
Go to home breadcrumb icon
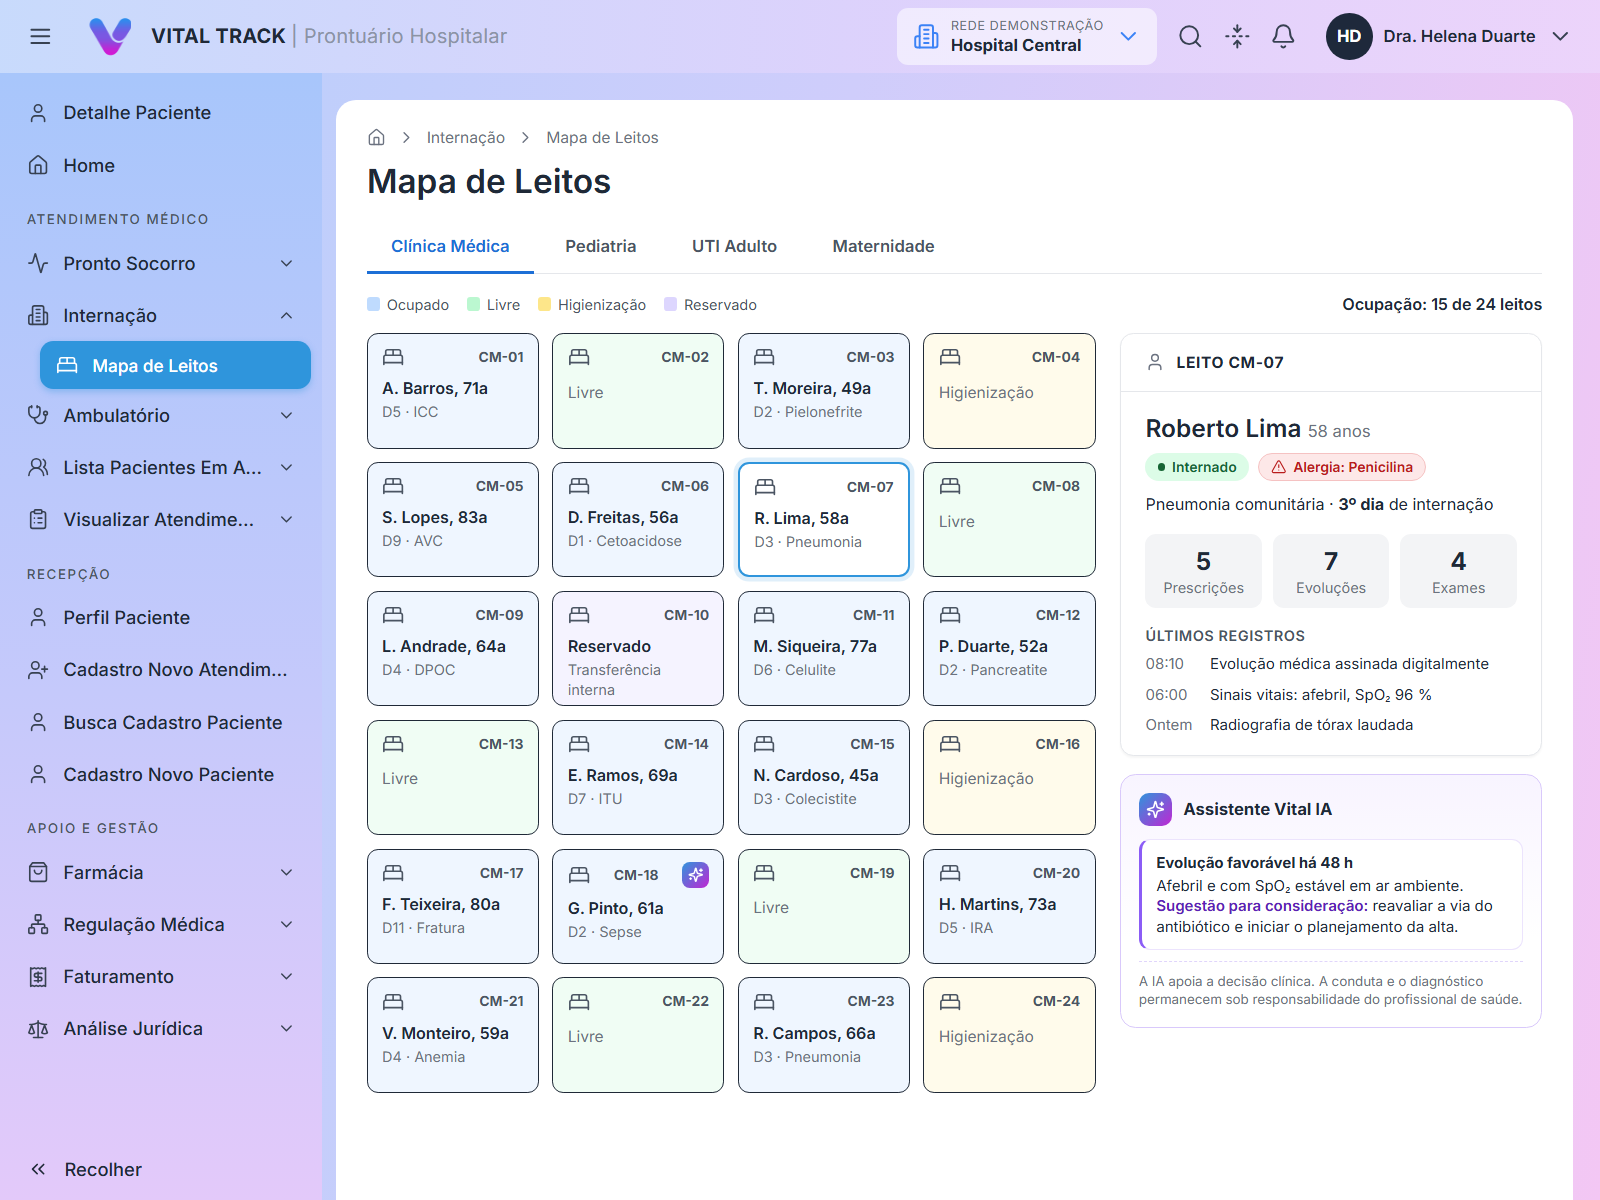377,138
